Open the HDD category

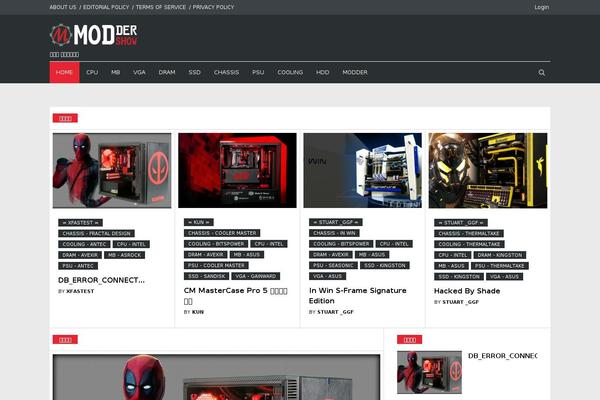(x=323, y=72)
